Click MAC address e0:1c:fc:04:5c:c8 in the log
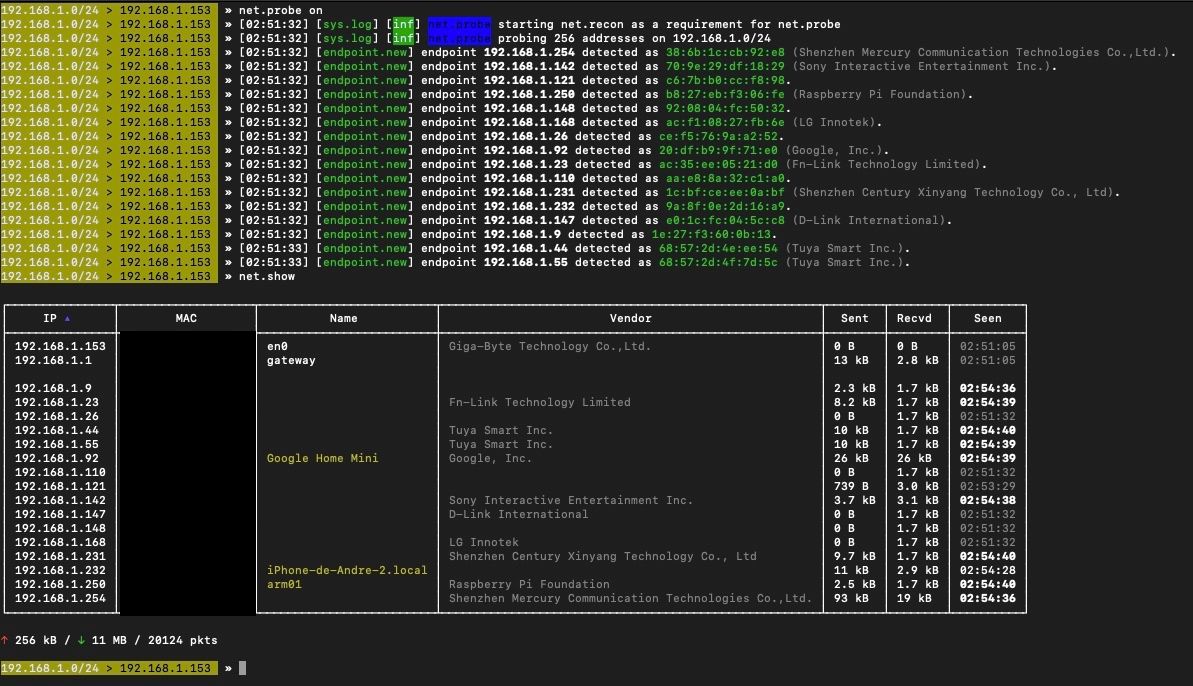 (x=725, y=221)
